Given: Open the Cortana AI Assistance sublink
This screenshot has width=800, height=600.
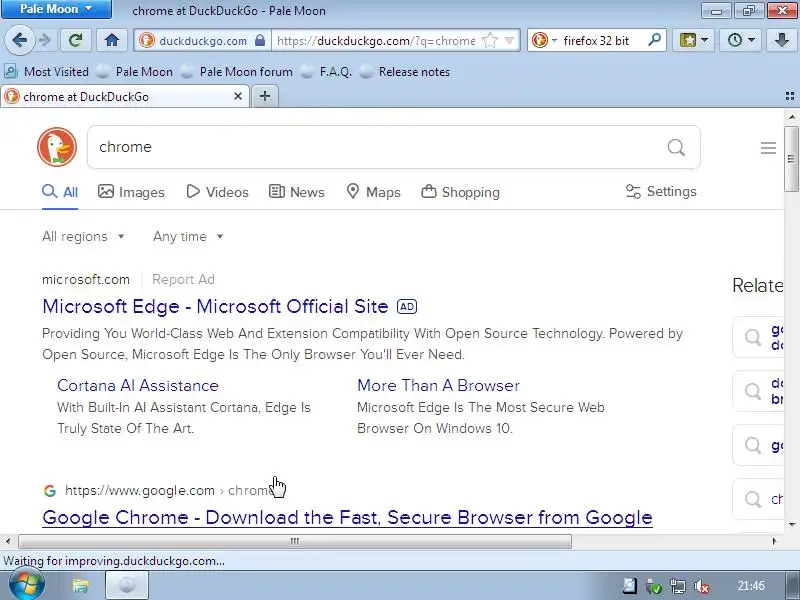Looking at the screenshot, I should (x=138, y=385).
